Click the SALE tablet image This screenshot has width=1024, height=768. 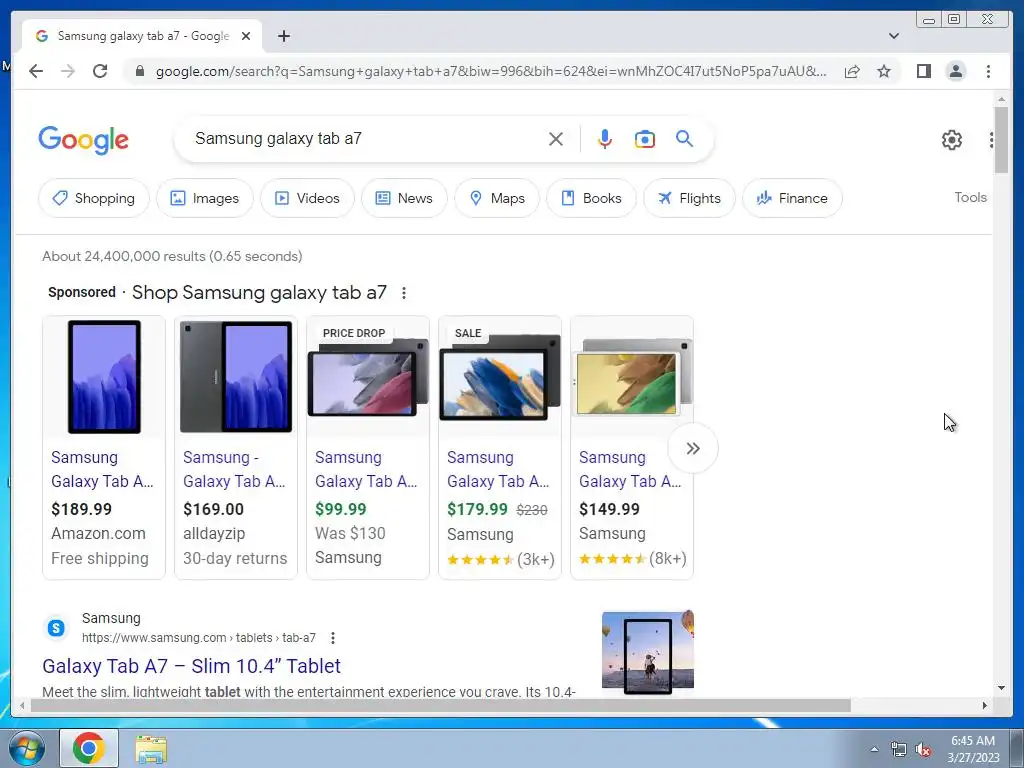pos(500,377)
